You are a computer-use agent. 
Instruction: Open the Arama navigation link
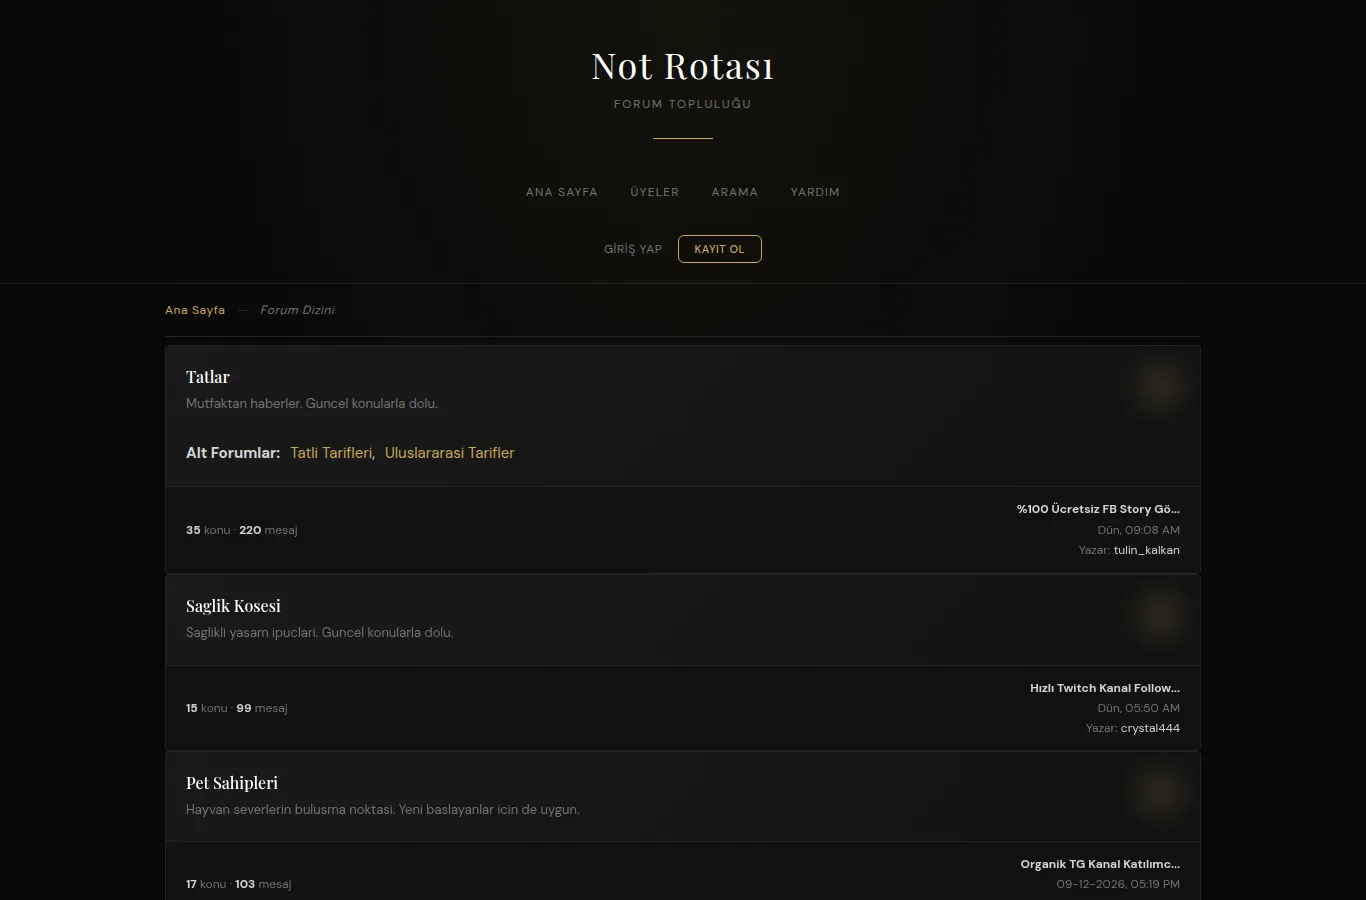[735, 192]
